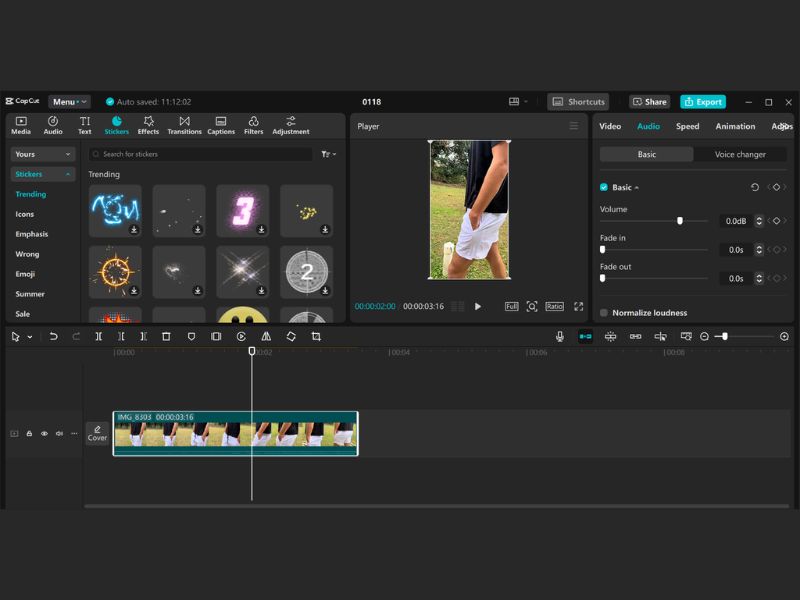Open the Transitions panel
The width and height of the screenshot is (800, 600).
(x=184, y=125)
